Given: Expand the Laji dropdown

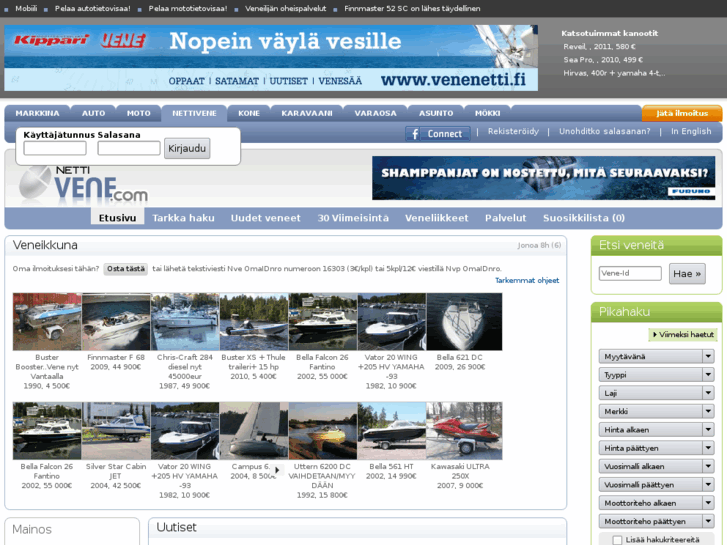Looking at the screenshot, I should pyautogui.click(x=656, y=393).
